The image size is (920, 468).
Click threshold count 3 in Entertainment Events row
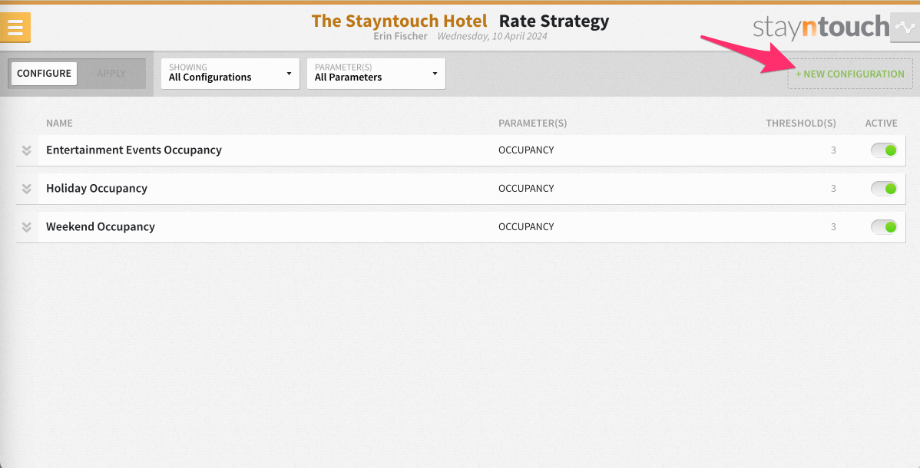(833, 150)
